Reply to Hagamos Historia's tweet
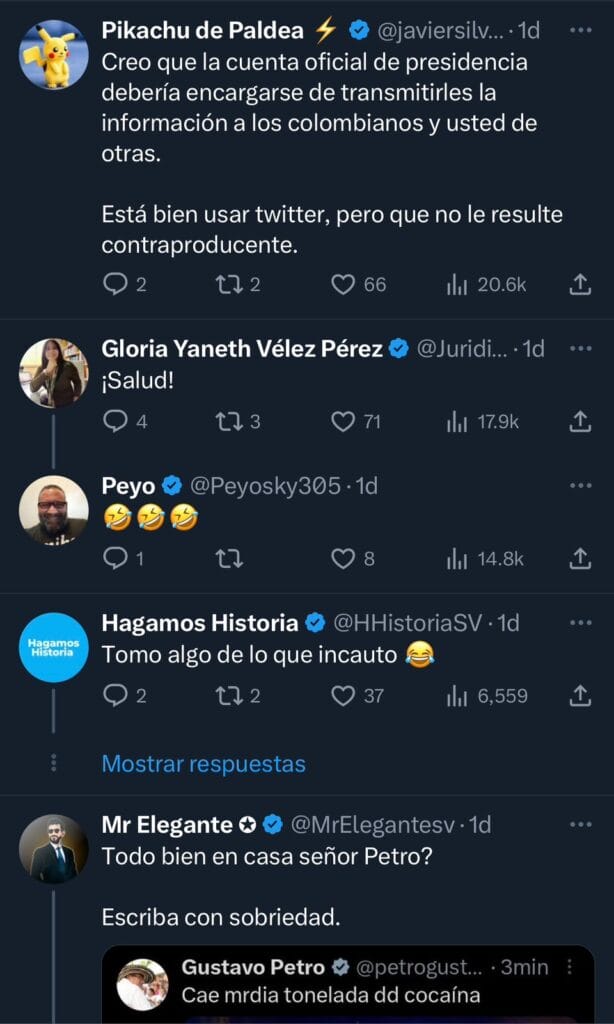 point(116,696)
